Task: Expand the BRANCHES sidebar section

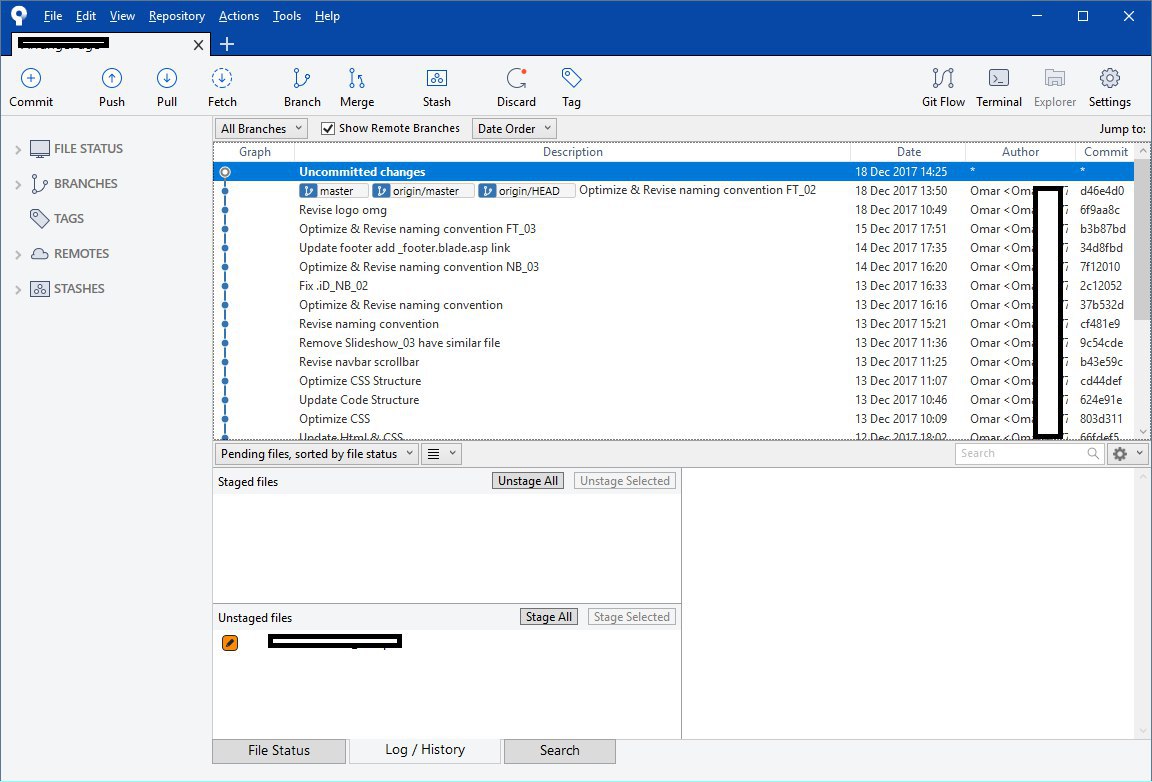Action: tap(18, 185)
